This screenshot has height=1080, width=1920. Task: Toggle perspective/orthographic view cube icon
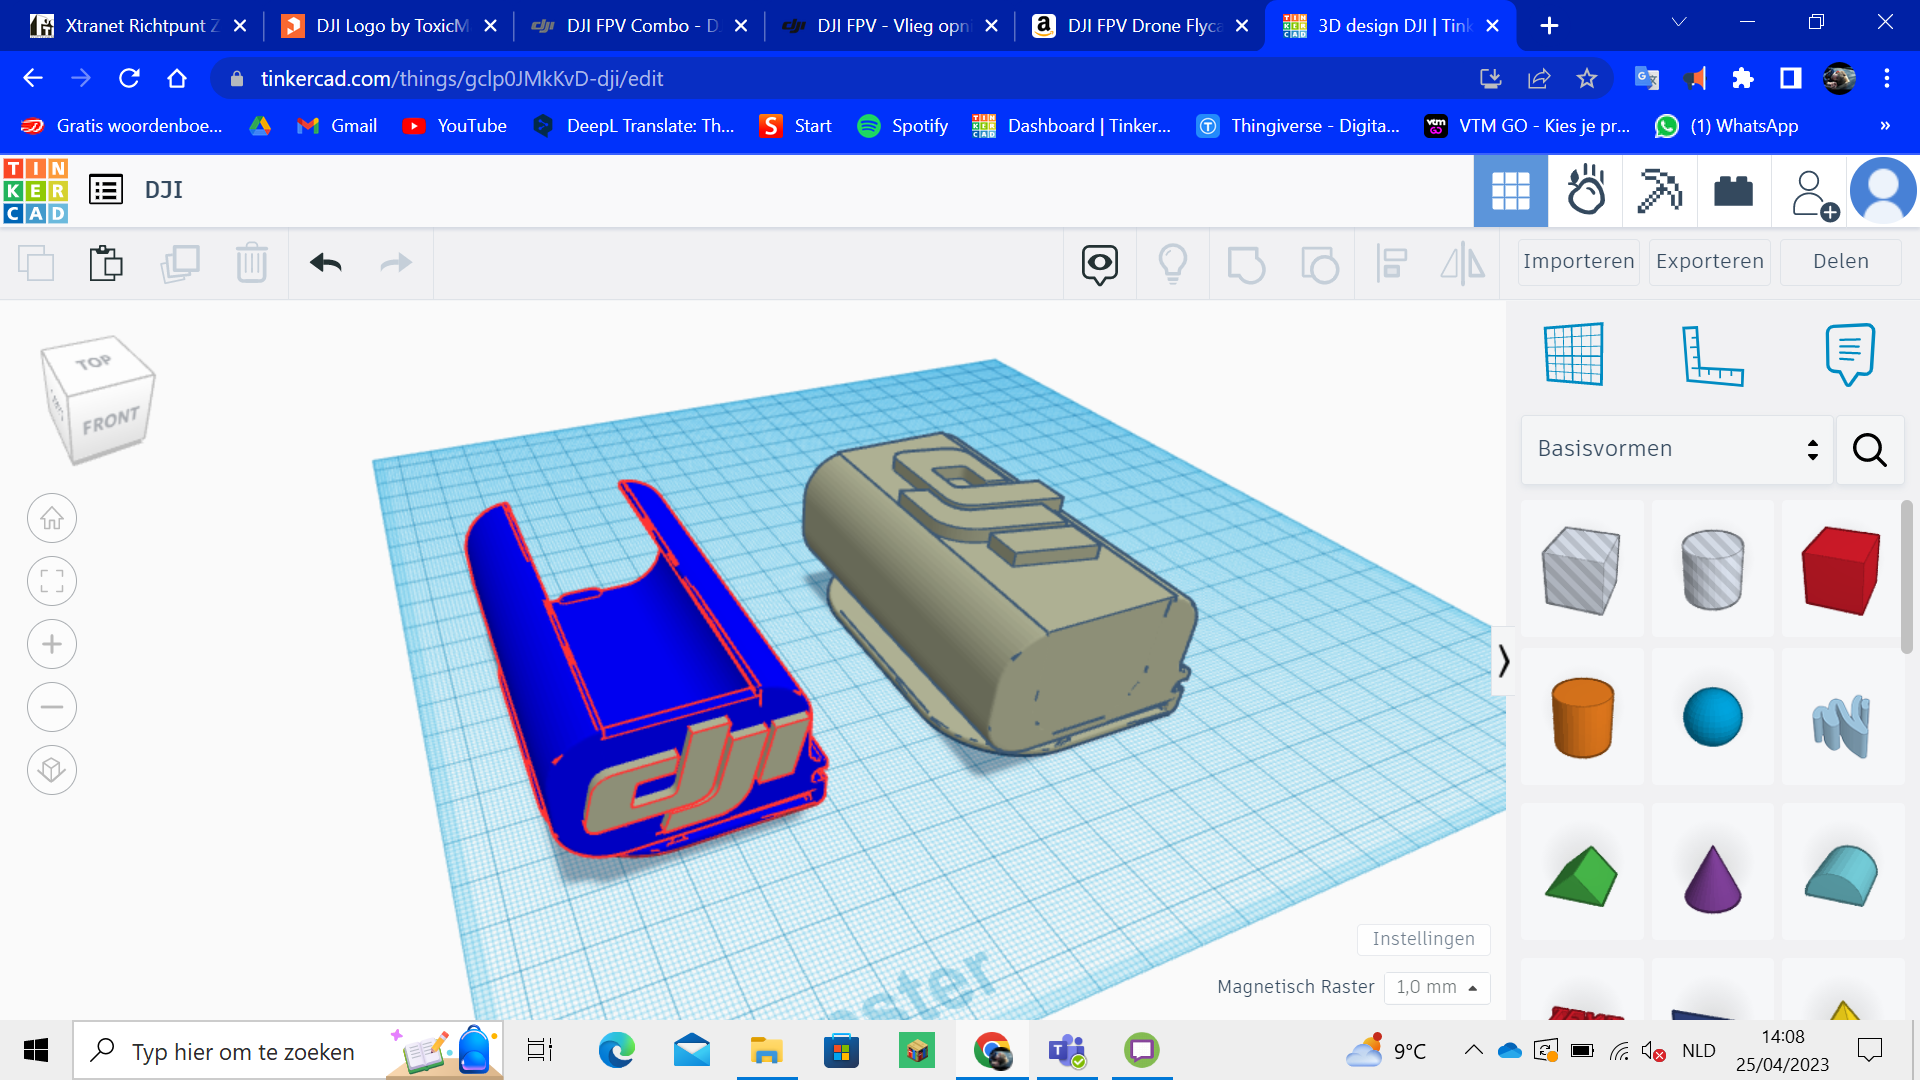[52, 771]
